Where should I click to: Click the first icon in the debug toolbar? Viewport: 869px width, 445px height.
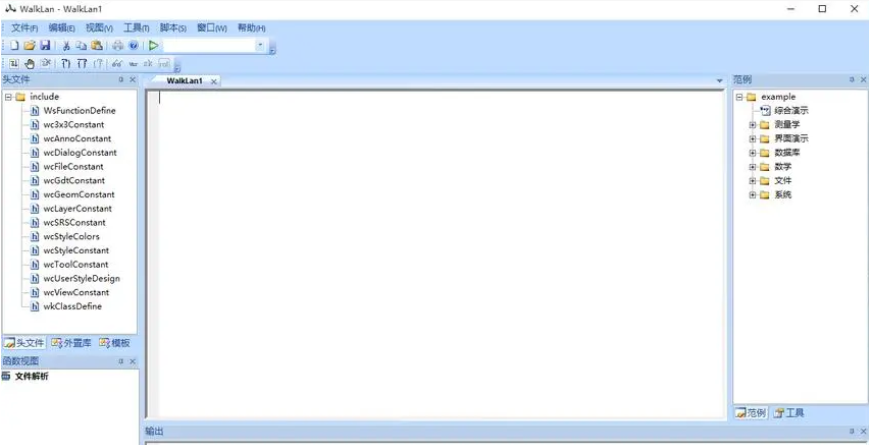[14, 64]
